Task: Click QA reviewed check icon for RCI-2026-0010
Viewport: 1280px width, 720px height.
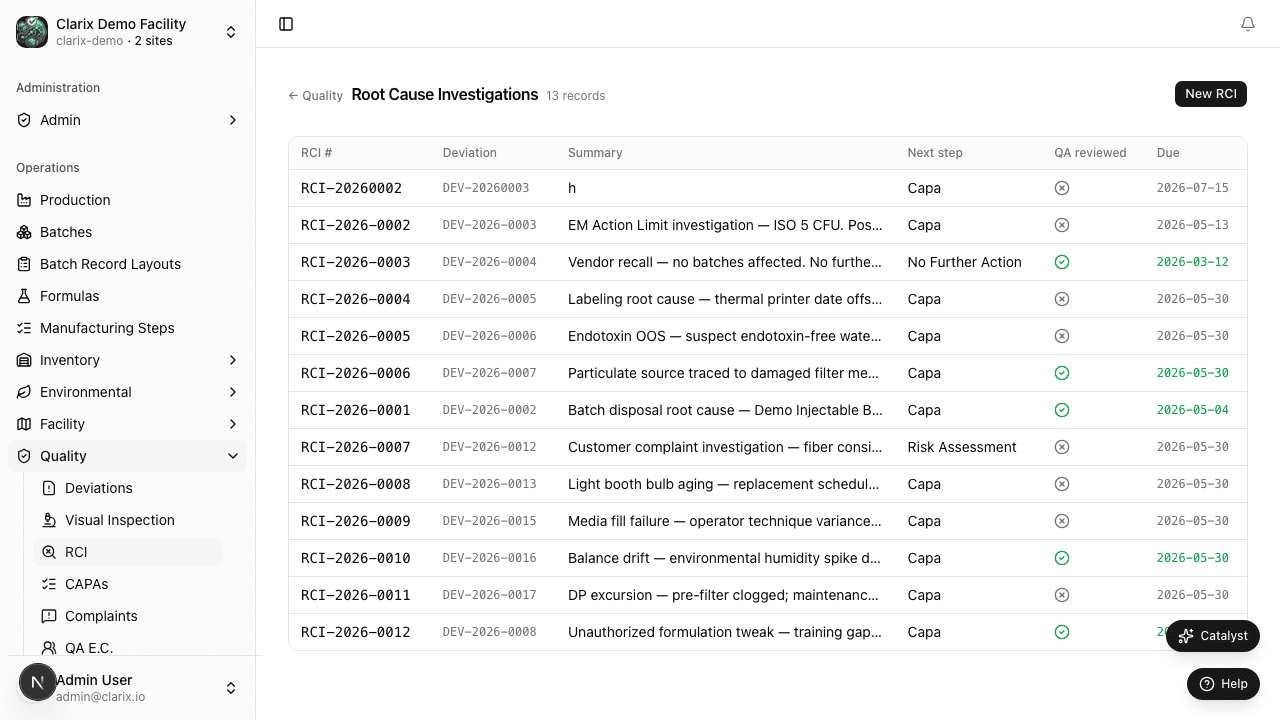Action: 1062,558
